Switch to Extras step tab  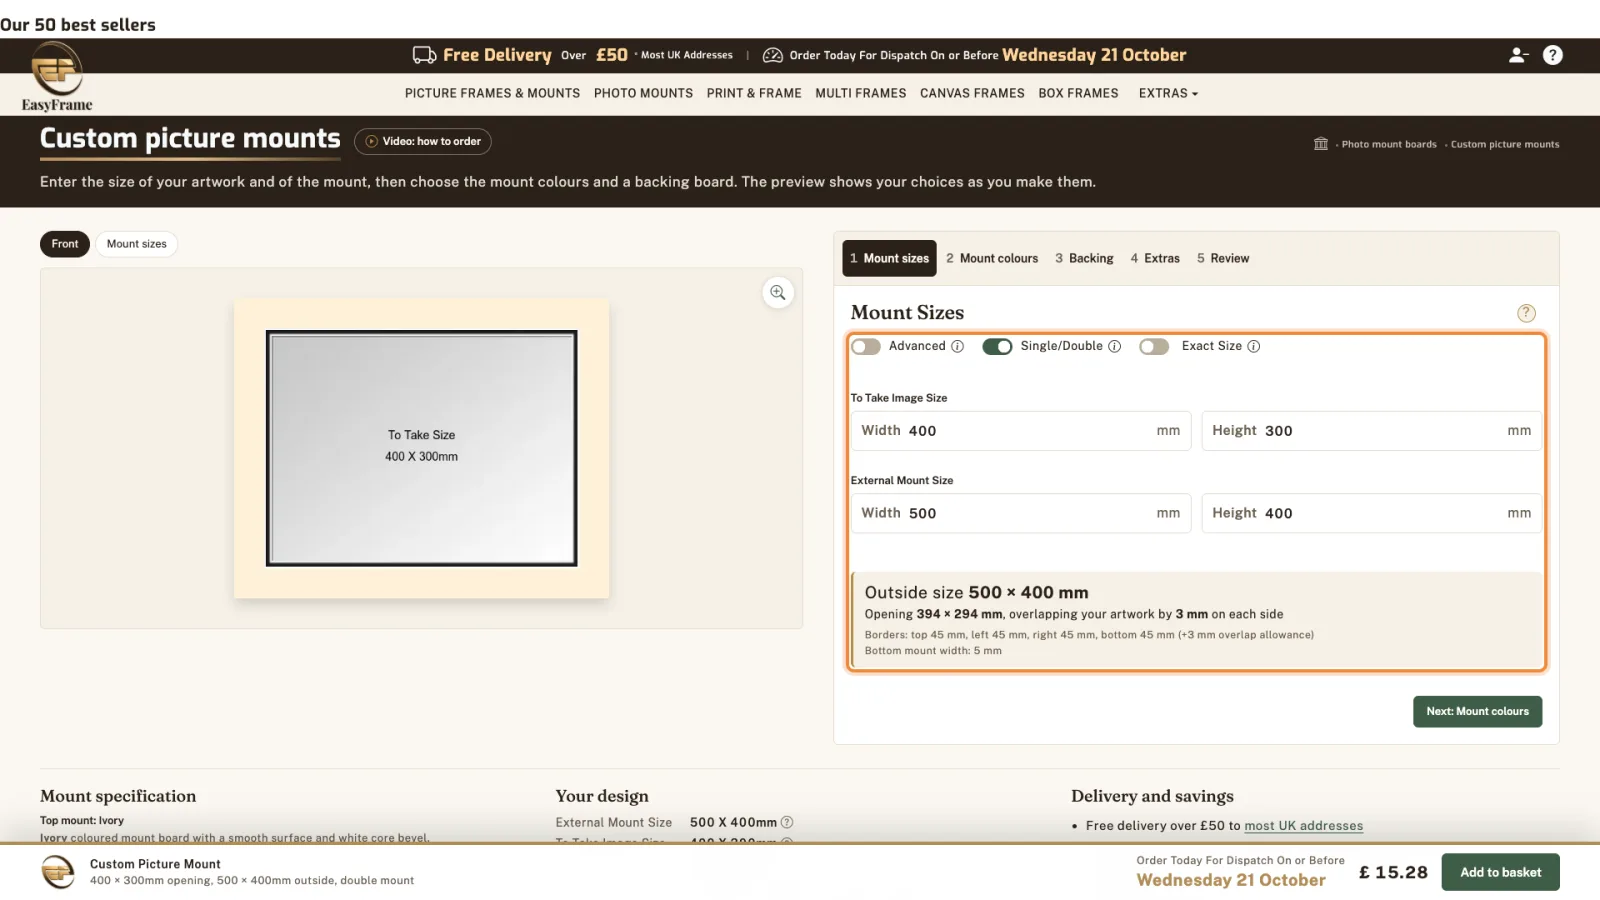[1155, 258]
